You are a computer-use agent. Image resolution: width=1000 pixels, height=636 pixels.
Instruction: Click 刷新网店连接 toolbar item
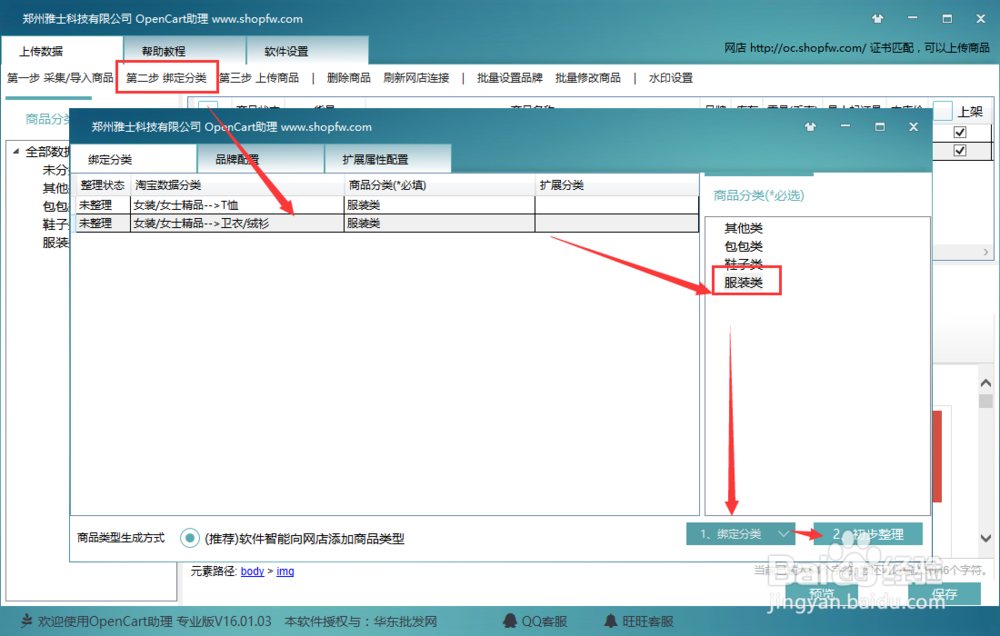click(416, 78)
